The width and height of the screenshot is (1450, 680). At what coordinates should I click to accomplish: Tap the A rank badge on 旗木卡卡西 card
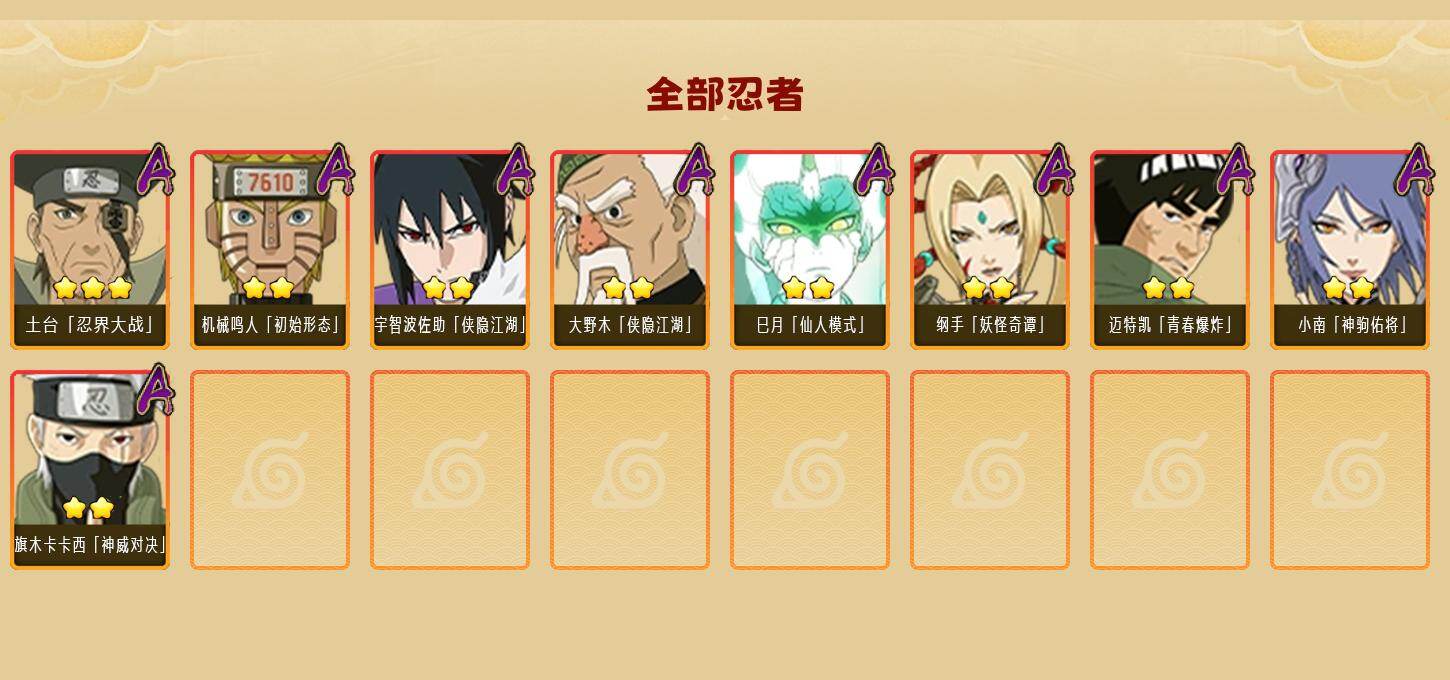[156, 391]
